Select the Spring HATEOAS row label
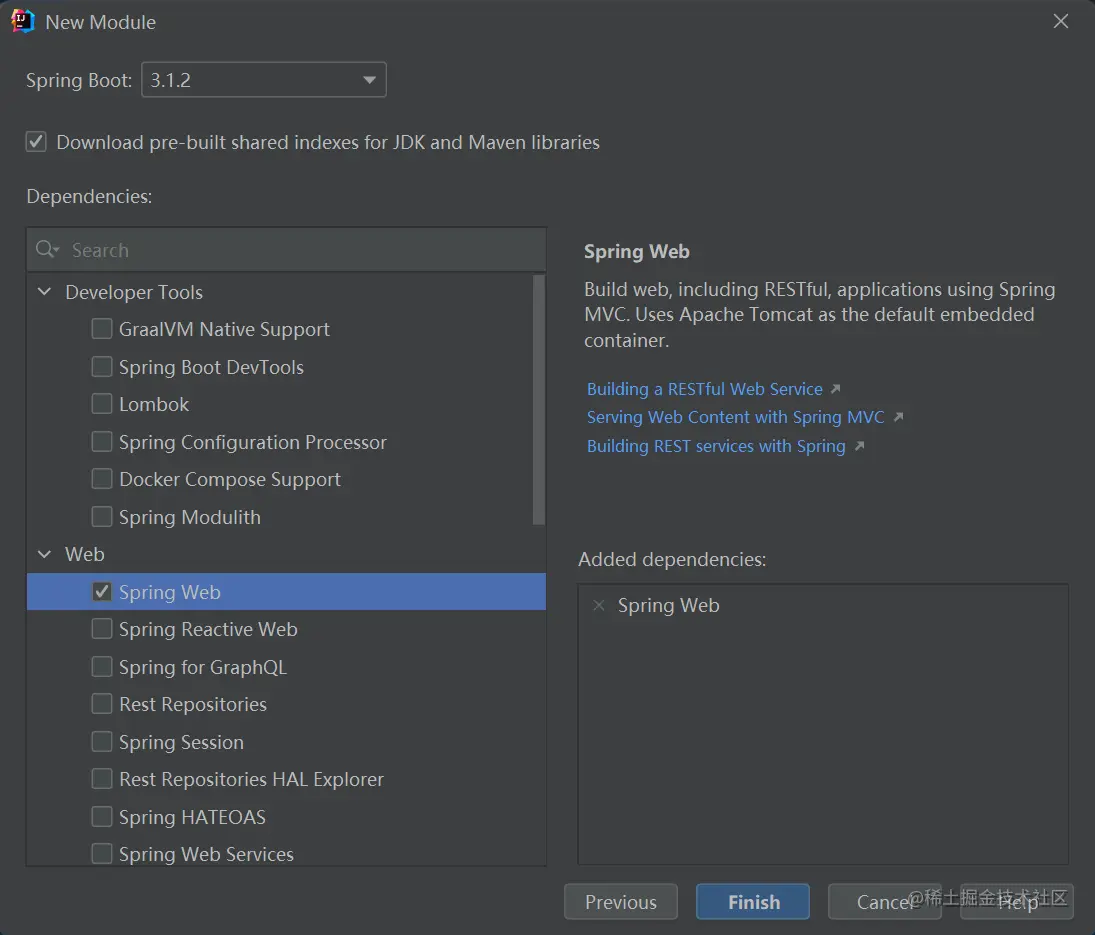 (192, 817)
